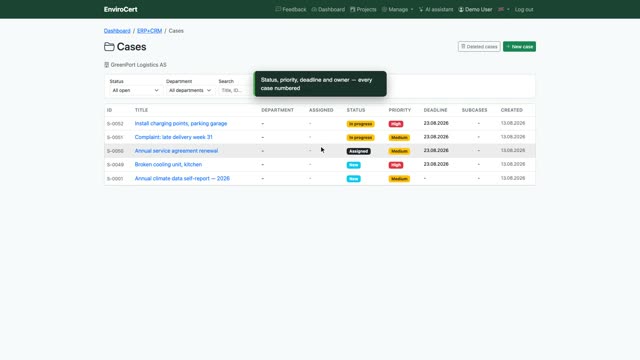Screen dimensions: 640x360
Task: Open case Annual service agreement renewal
Action: click(176, 151)
